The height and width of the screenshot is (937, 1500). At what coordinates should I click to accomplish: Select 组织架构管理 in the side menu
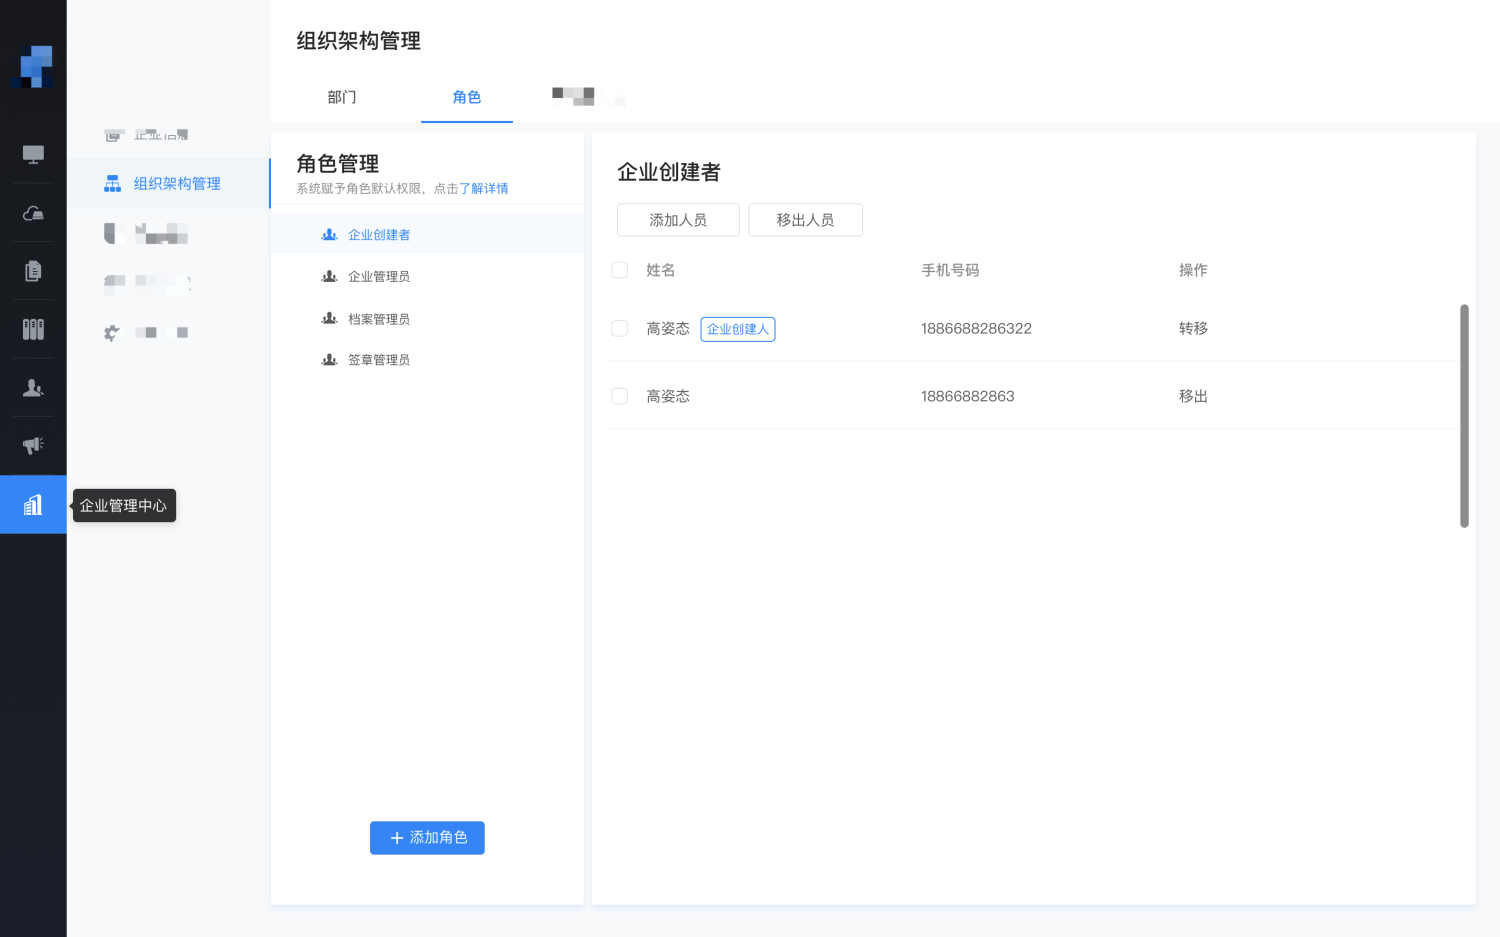click(168, 184)
